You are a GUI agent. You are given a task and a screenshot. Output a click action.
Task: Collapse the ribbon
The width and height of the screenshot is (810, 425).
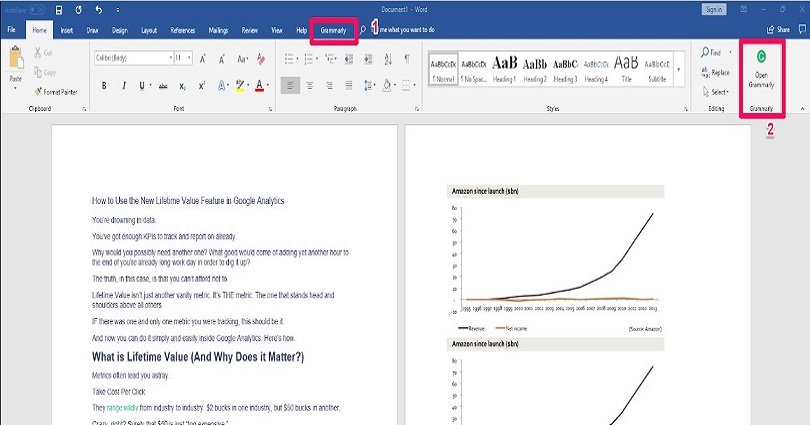click(x=802, y=108)
